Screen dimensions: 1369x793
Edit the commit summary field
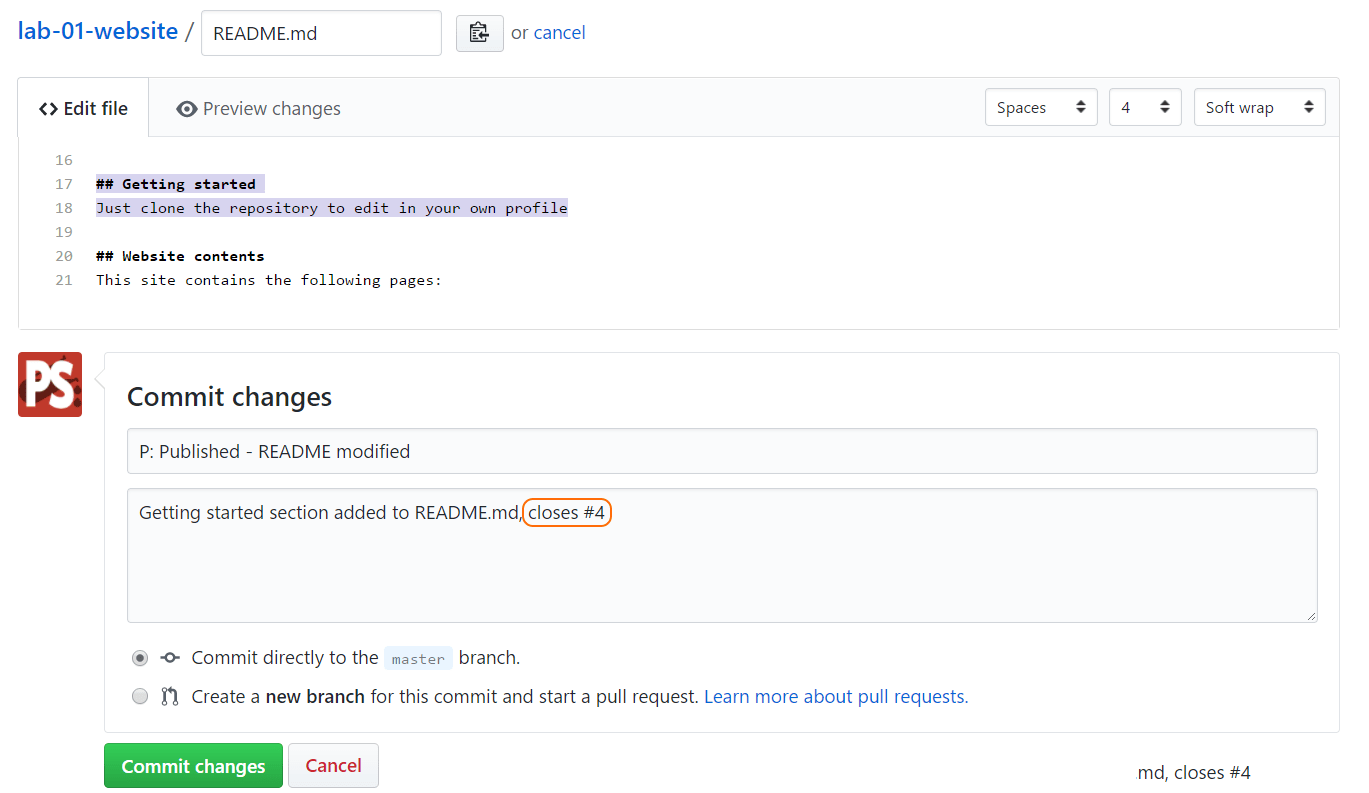(722, 451)
